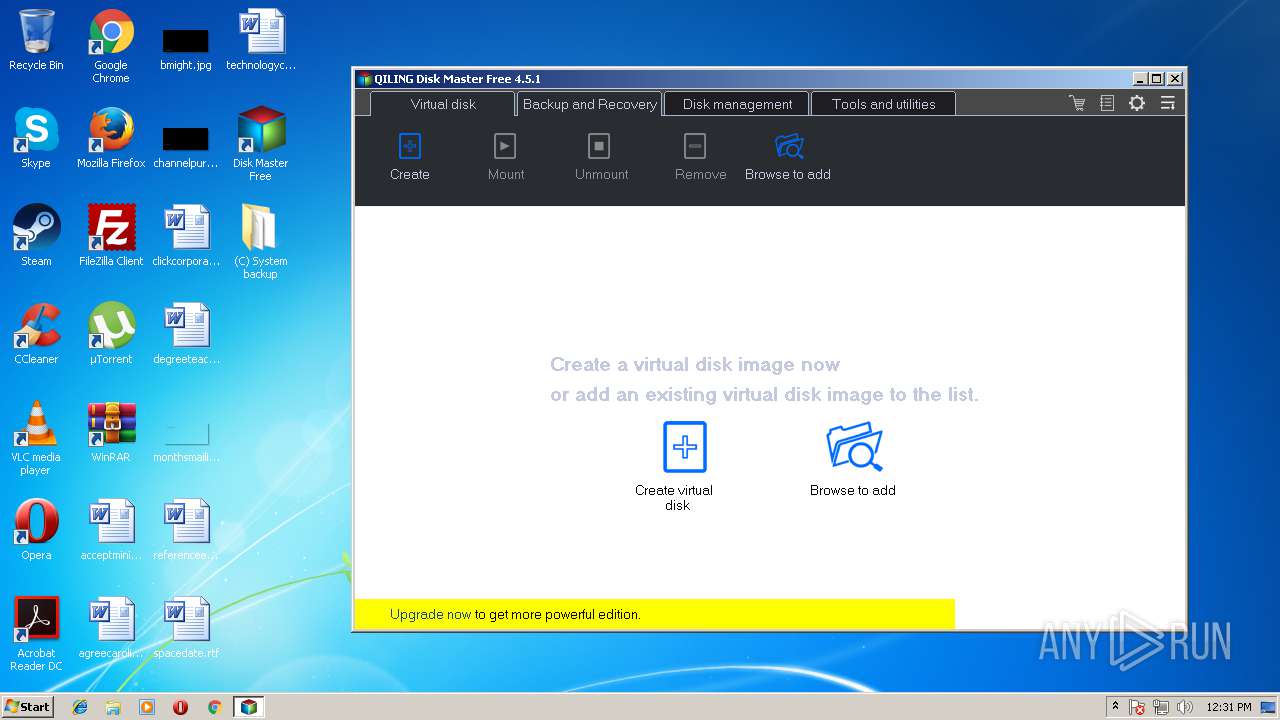Open the log list icon in header
The height and width of the screenshot is (720, 1280).
coord(1107,103)
